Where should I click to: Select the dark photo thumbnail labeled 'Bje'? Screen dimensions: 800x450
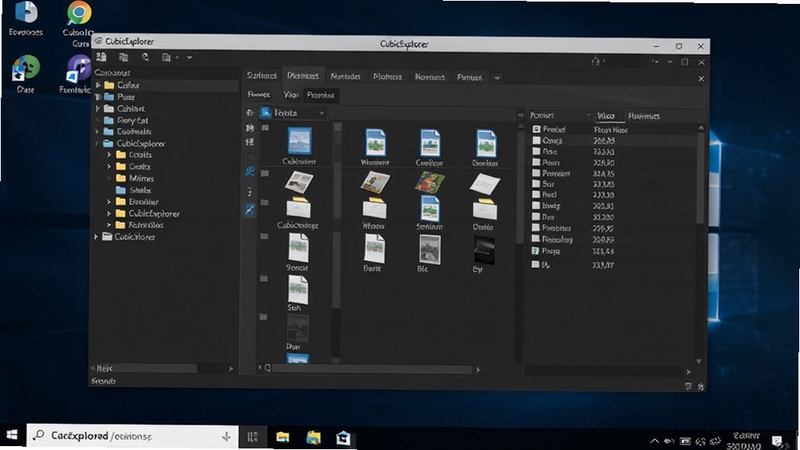tap(484, 250)
